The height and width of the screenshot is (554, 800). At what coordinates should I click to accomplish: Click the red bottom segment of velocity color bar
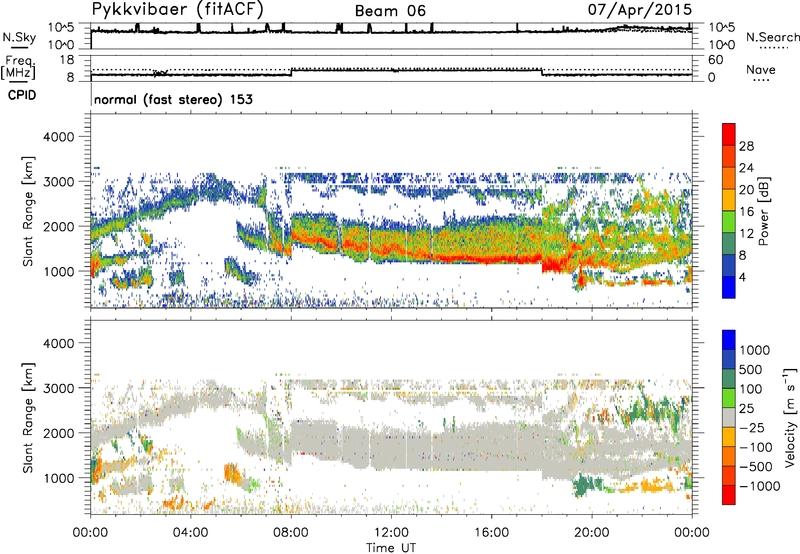pyautogui.click(x=729, y=495)
